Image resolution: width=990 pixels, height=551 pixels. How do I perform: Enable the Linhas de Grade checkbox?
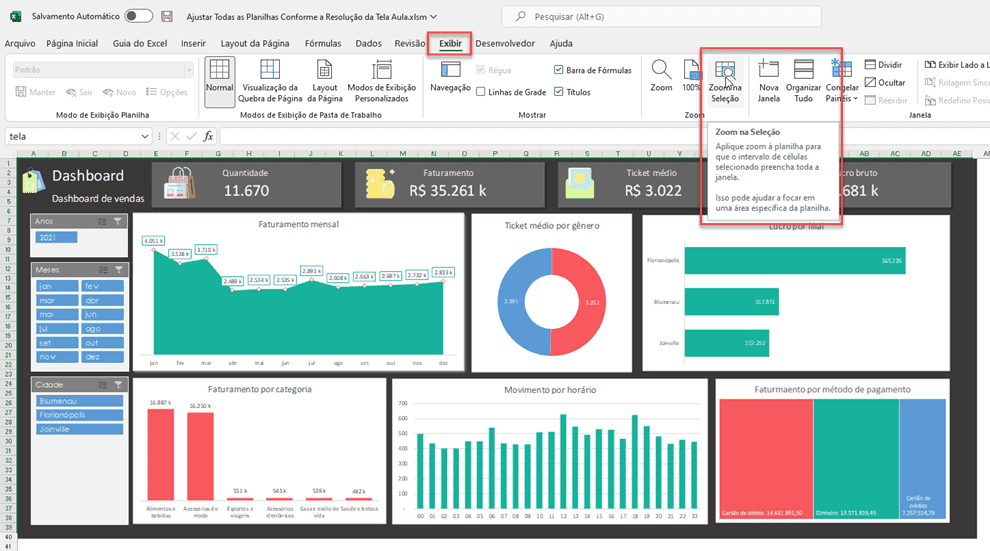[x=482, y=92]
